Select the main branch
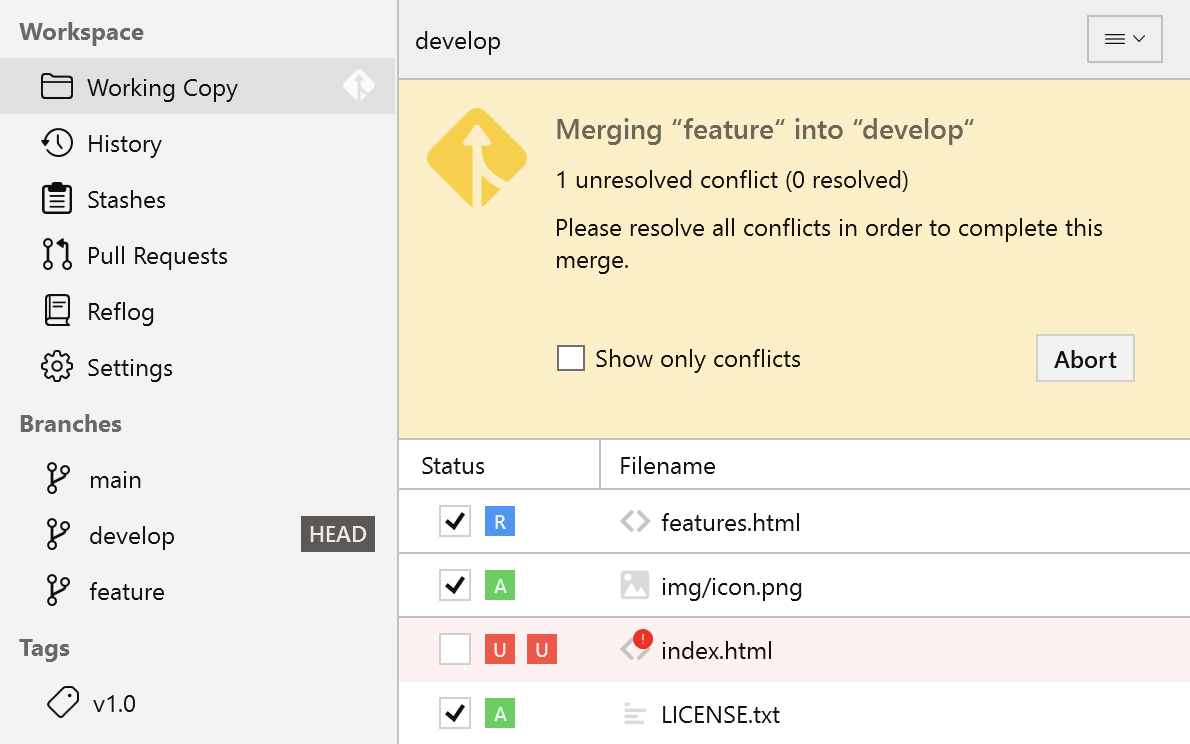This screenshot has width=1190, height=744. [115, 480]
